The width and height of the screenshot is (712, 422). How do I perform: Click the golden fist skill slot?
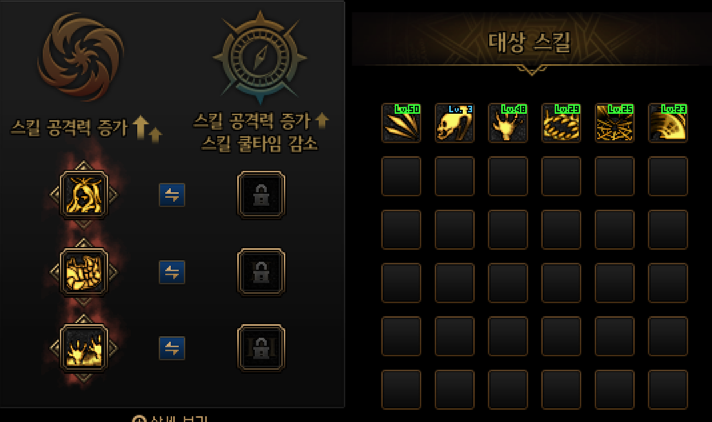pos(84,272)
